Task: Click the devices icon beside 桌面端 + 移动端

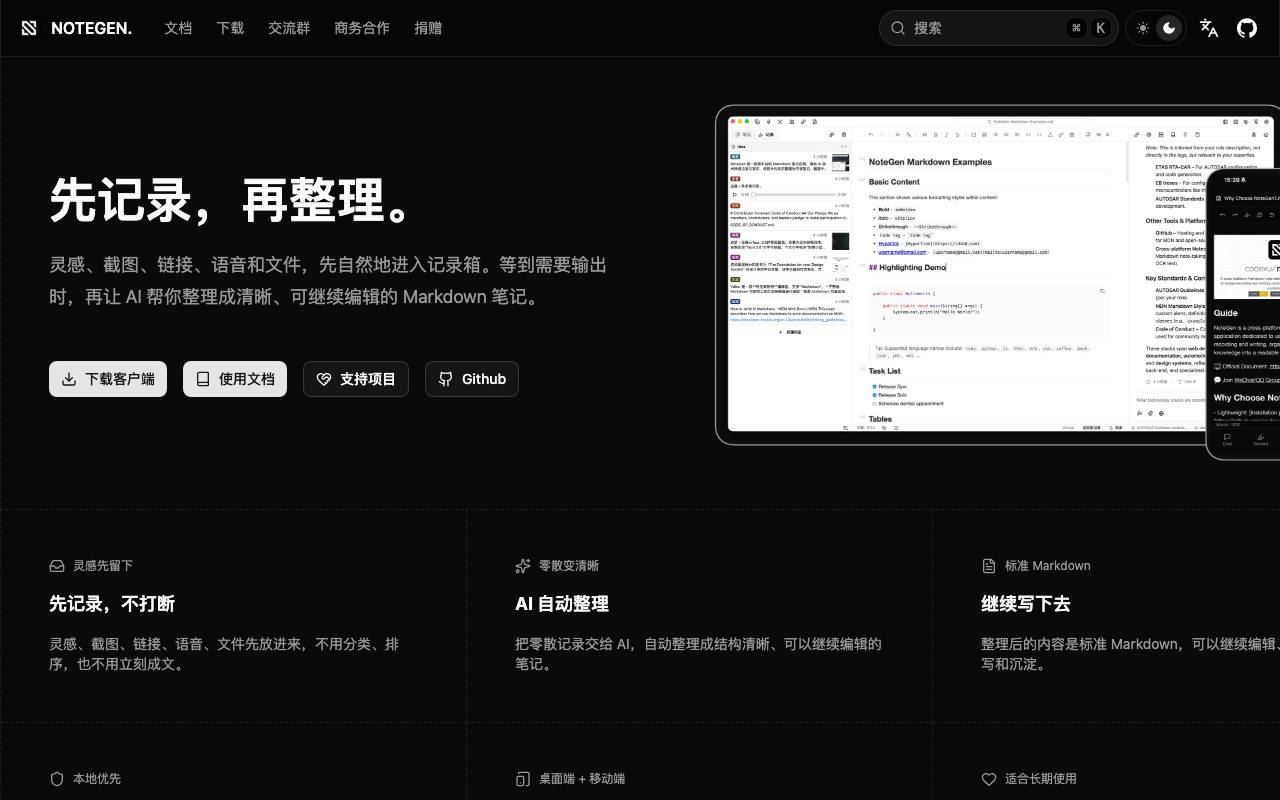Action: (x=523, y=779)
